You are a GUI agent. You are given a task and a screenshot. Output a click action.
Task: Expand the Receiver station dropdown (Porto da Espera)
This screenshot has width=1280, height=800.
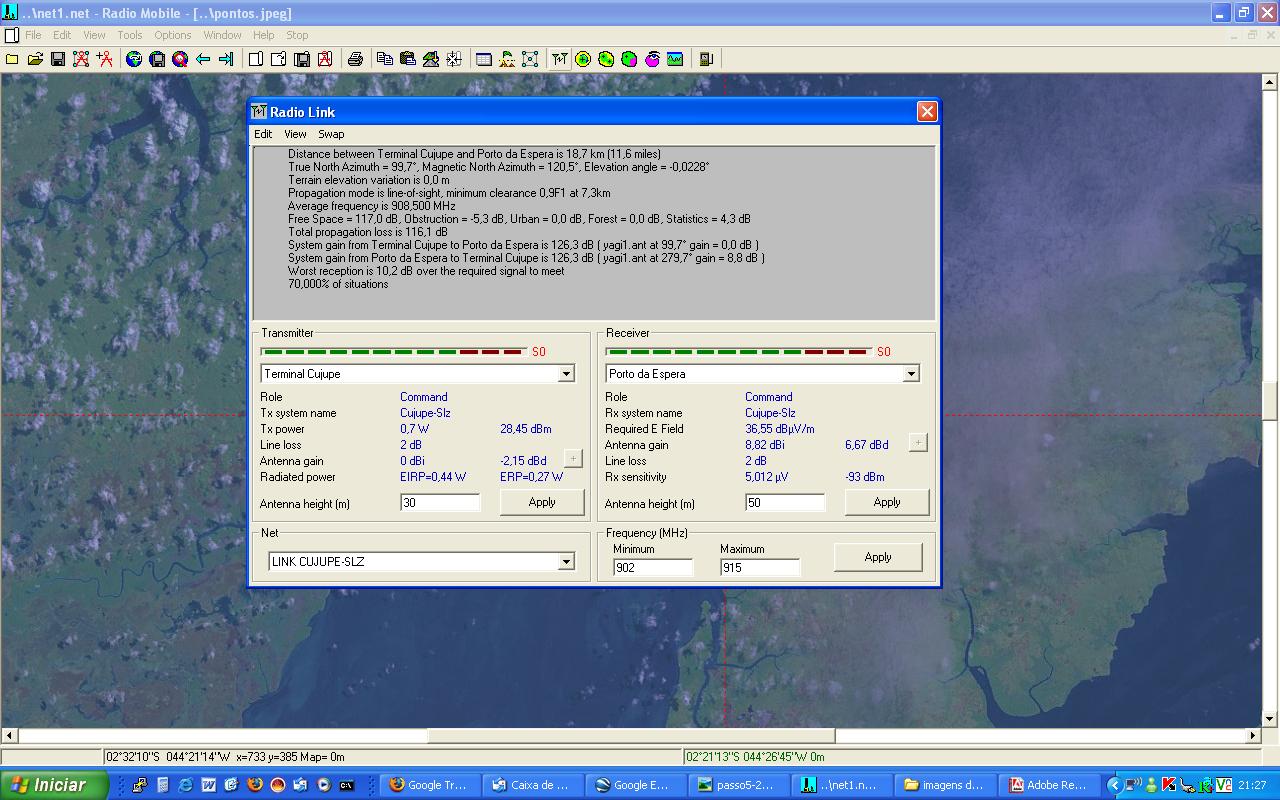pyautogui.click(x=911, y=374)
